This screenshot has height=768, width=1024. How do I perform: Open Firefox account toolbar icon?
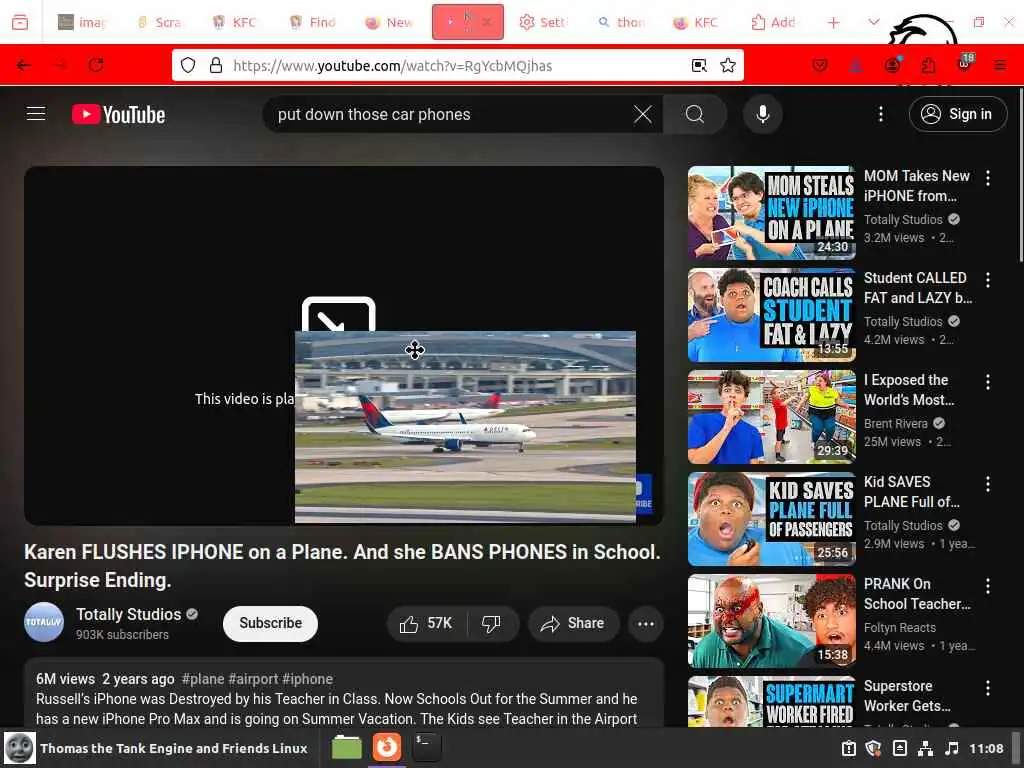point(892,65)
